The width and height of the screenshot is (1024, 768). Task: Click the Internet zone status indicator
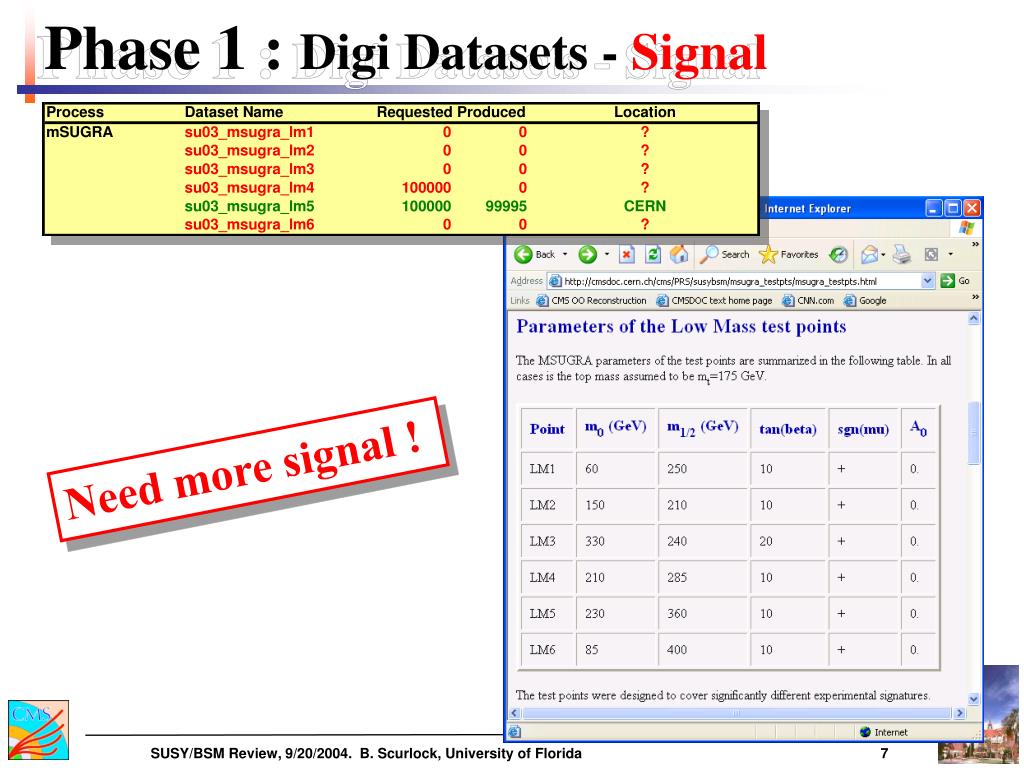[884, 732]
